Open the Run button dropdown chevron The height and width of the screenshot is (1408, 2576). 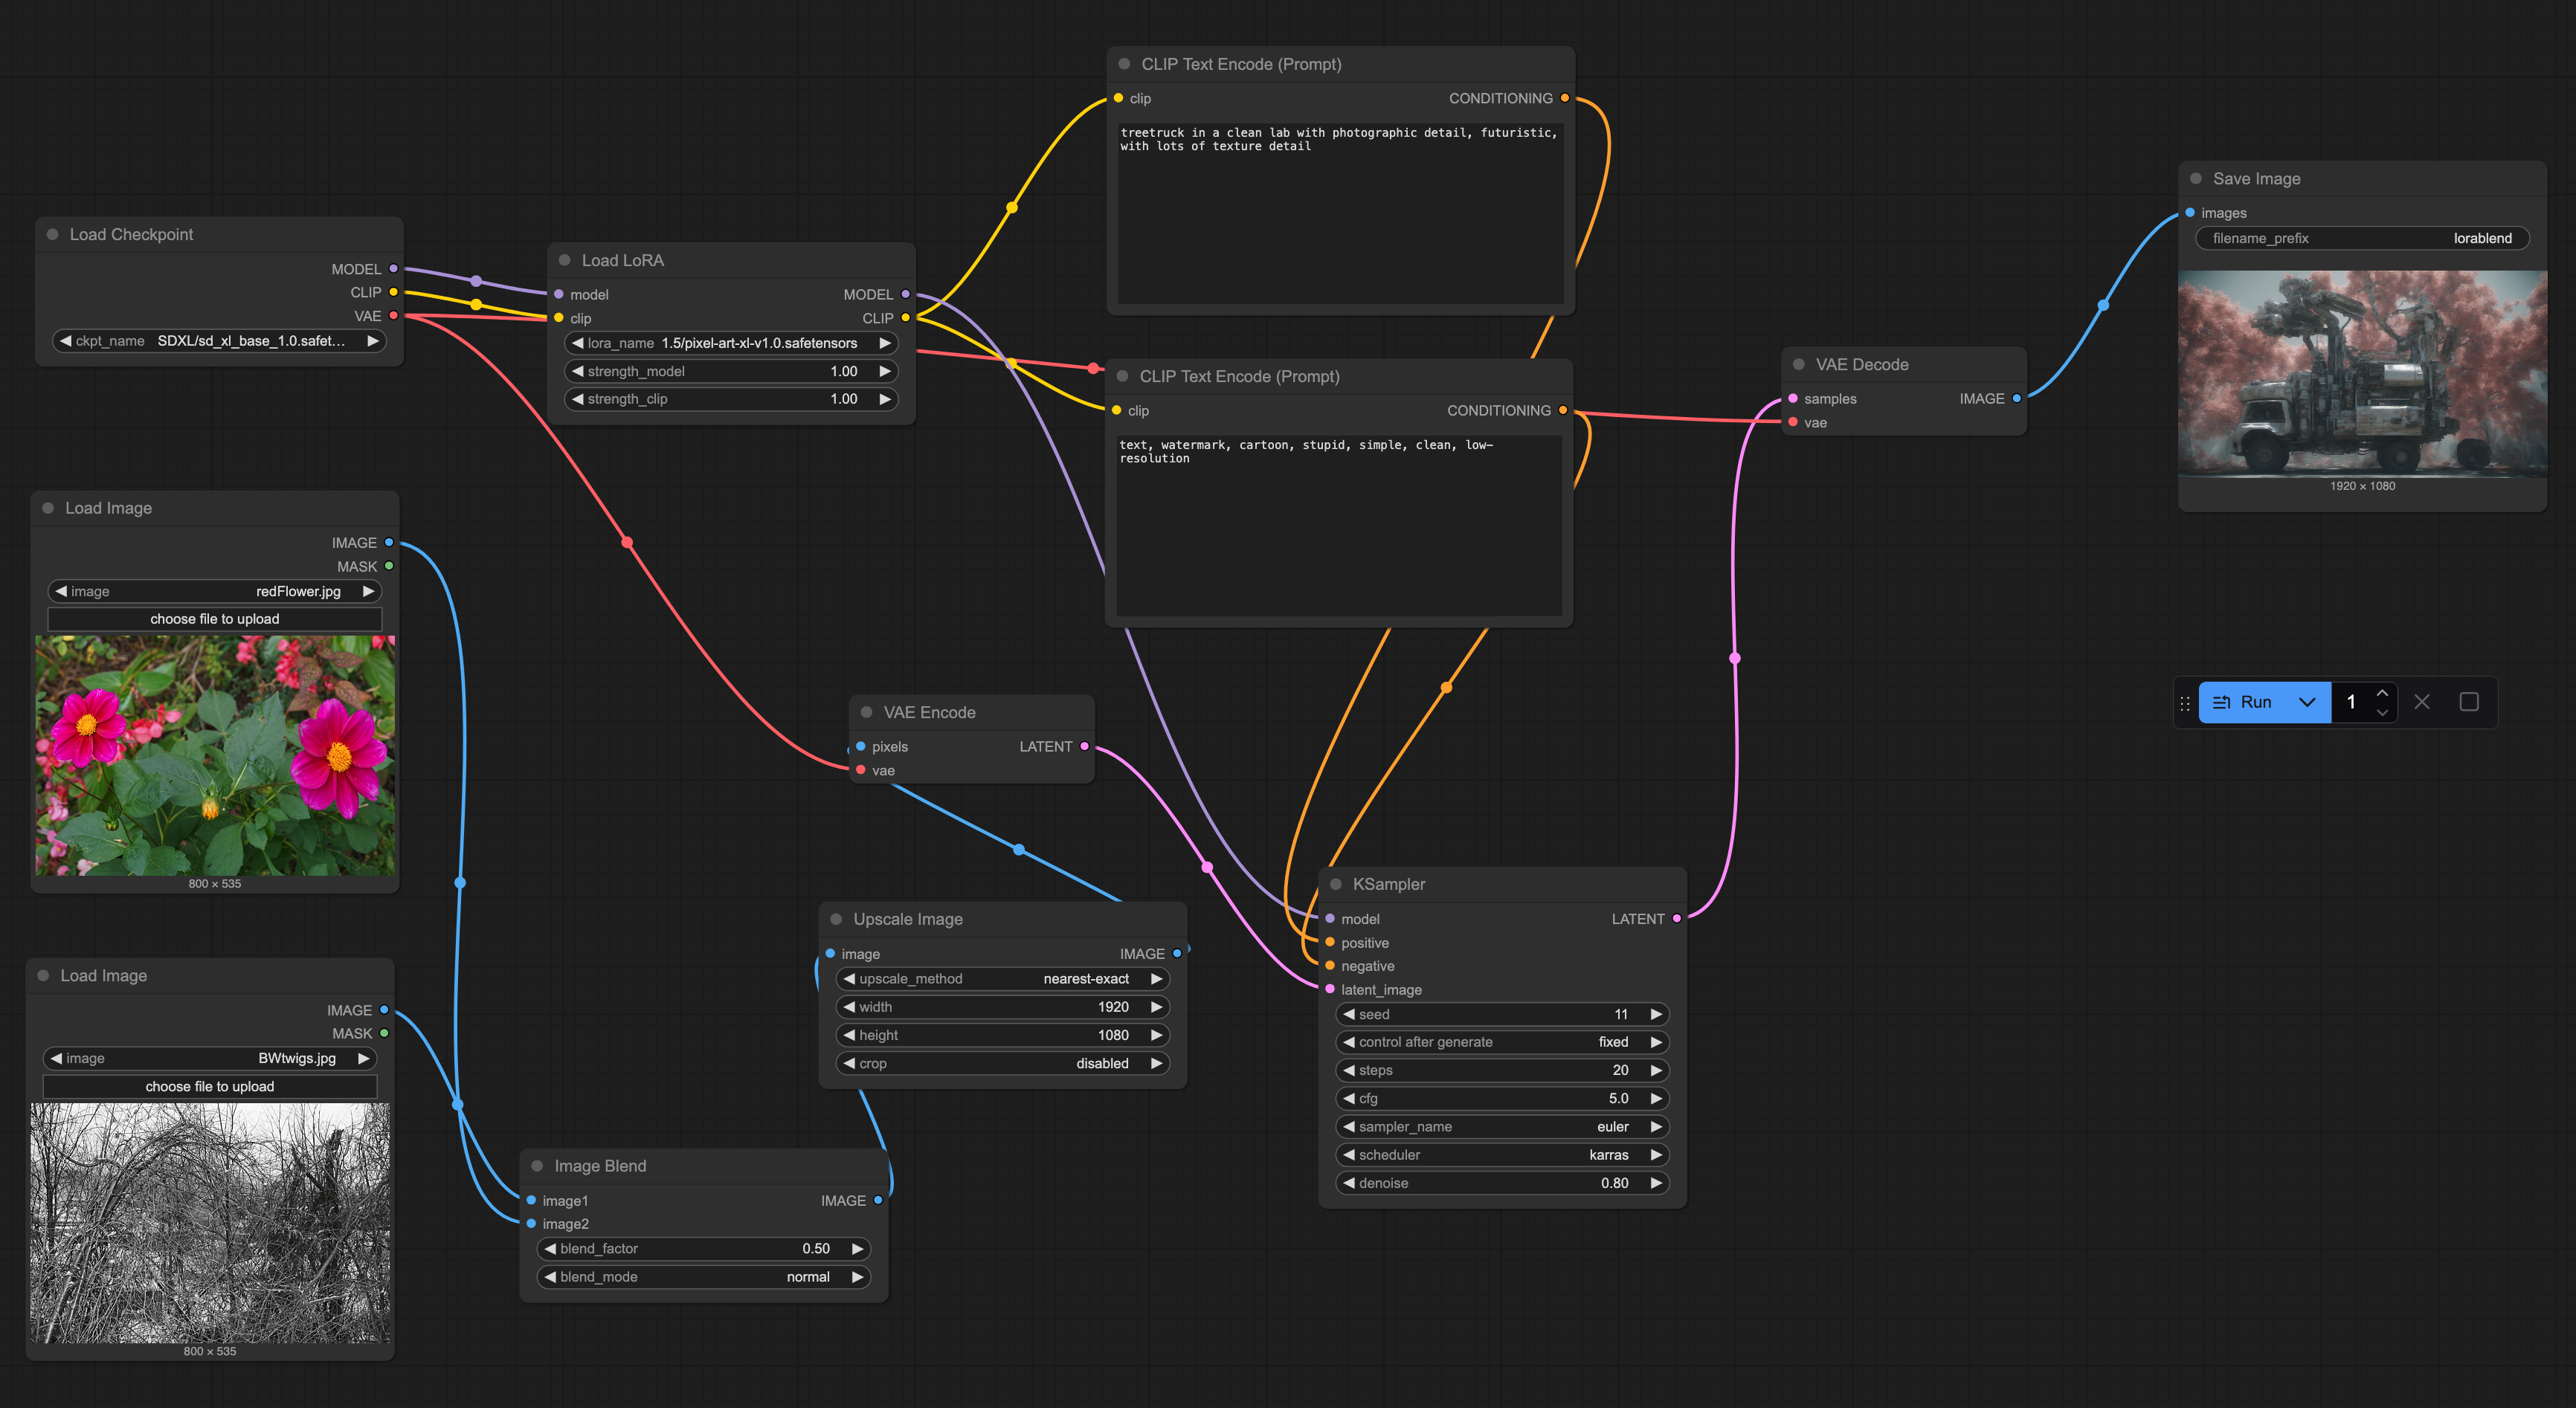pos(2307,702)
